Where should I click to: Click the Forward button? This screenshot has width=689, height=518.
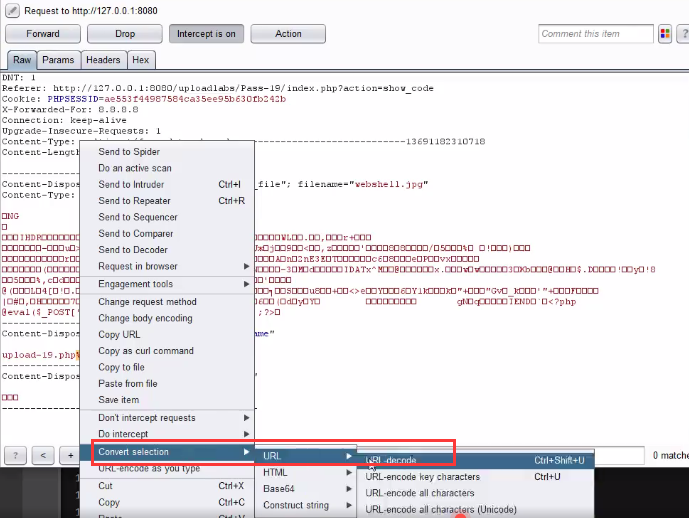(43, 34)
